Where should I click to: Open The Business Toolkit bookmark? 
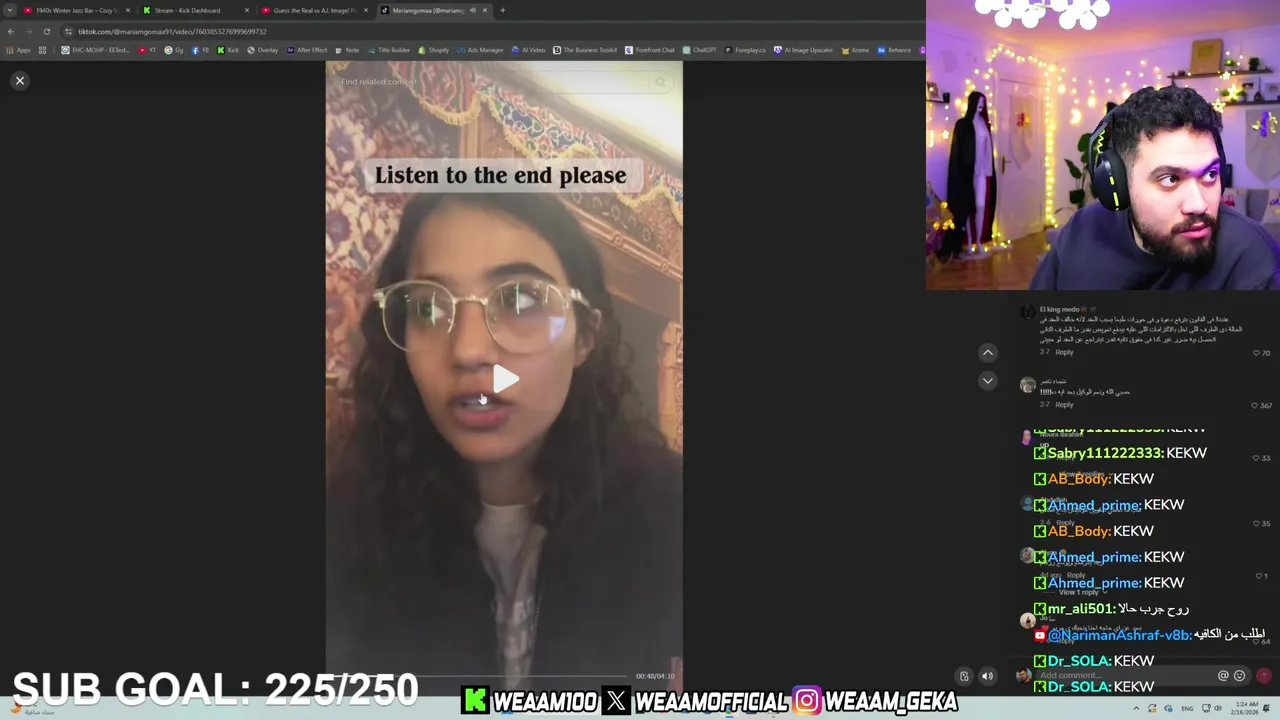pyautogui.click(x=585, y=50)
